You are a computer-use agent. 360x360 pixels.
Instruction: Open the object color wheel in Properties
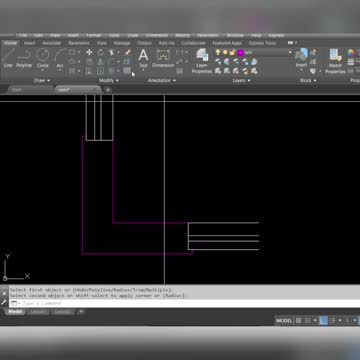351,53
